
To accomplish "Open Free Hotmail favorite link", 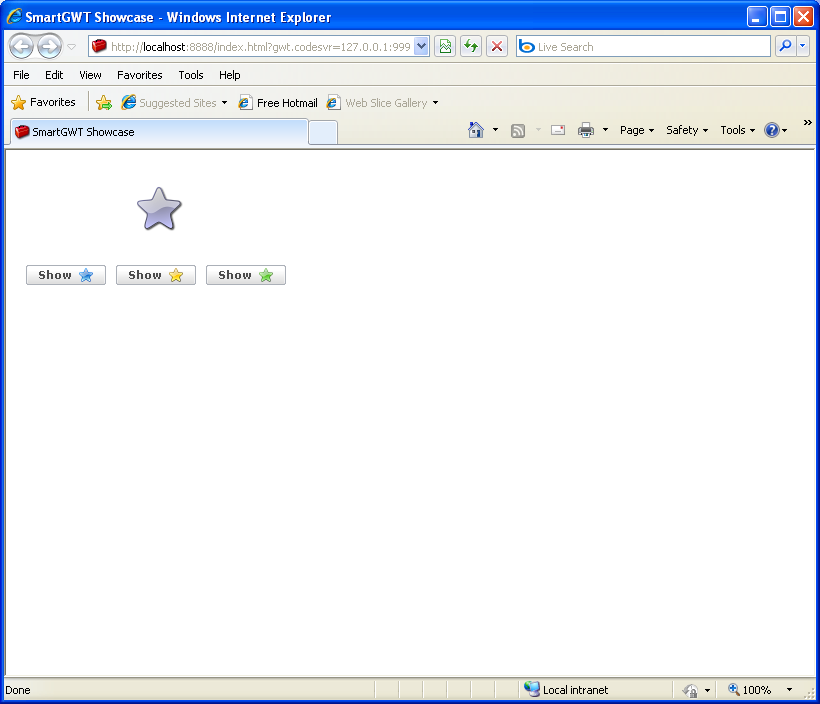I will 278,103.
